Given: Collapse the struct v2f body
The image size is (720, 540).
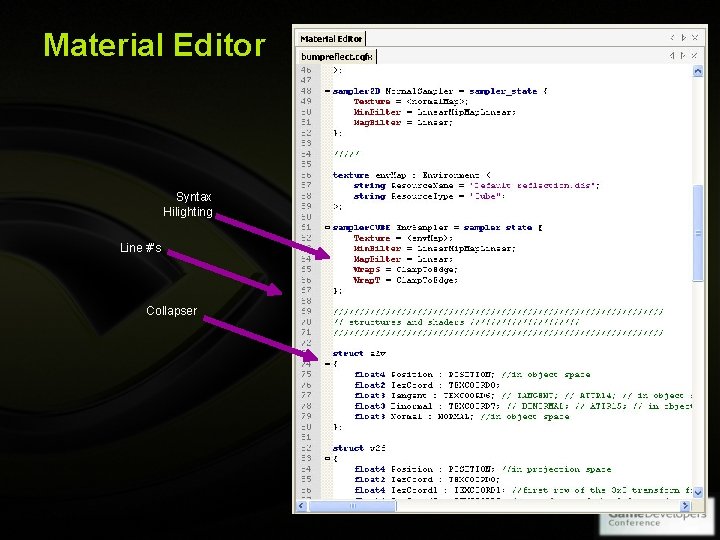Looking at the screenshot, I should [x=327, y=458].
